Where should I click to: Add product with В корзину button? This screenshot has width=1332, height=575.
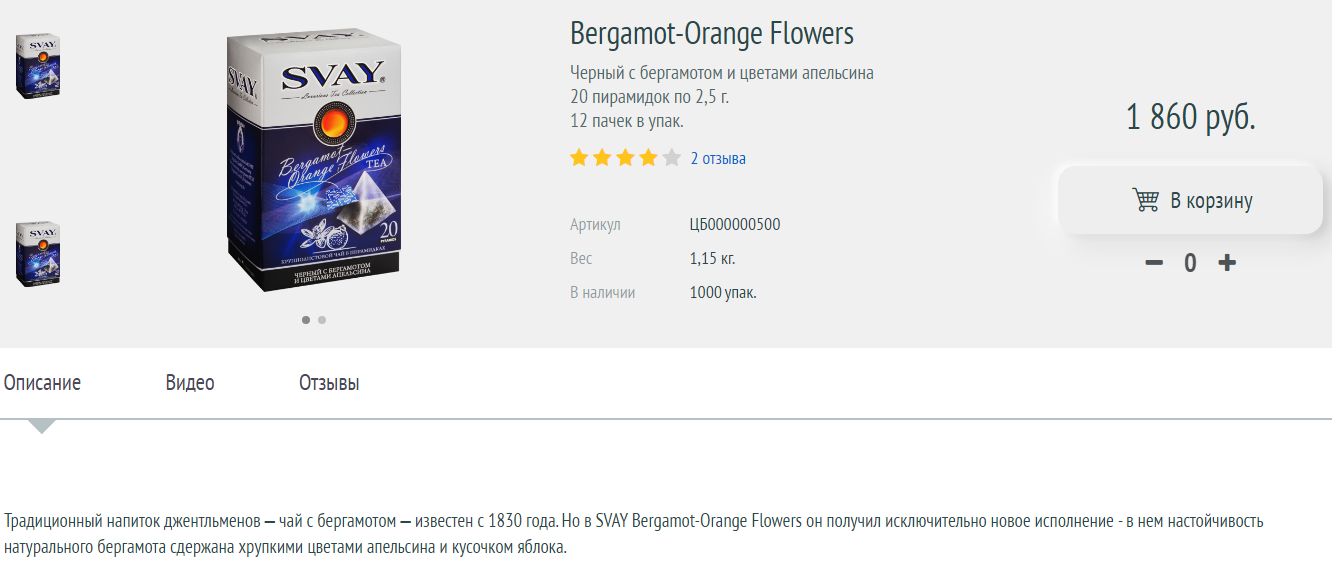[x=1190, y=200]
